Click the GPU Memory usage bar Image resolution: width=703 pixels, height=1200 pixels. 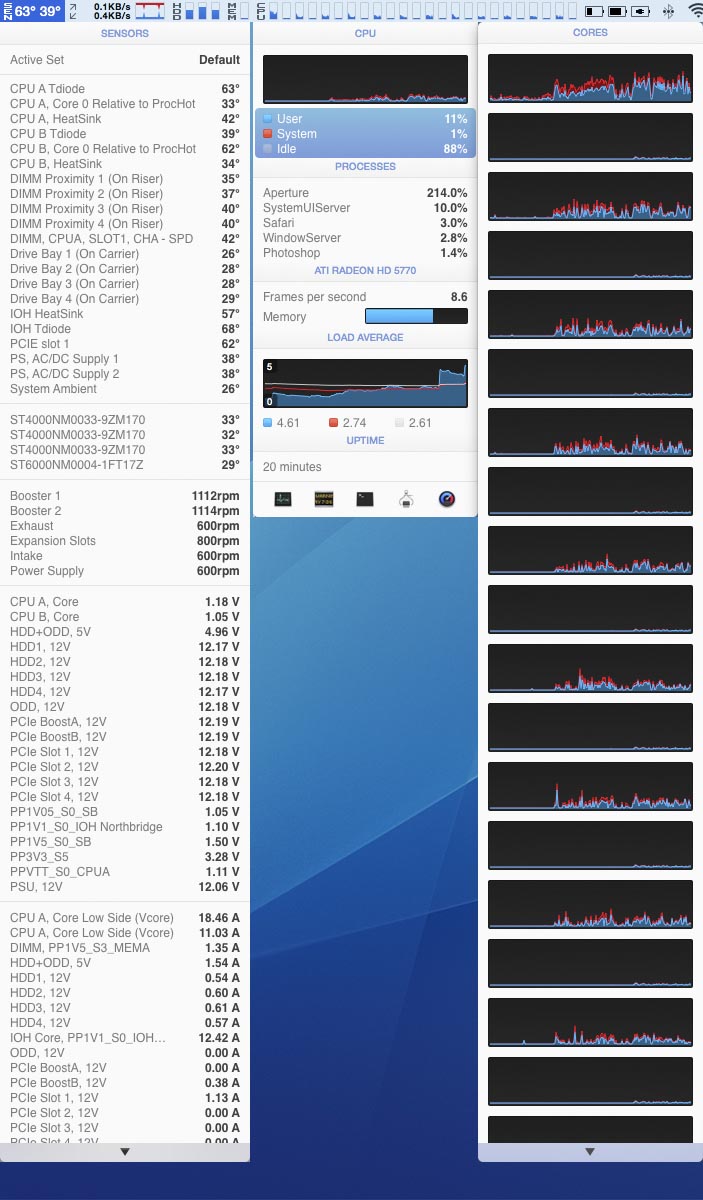(x=416, y=316)
